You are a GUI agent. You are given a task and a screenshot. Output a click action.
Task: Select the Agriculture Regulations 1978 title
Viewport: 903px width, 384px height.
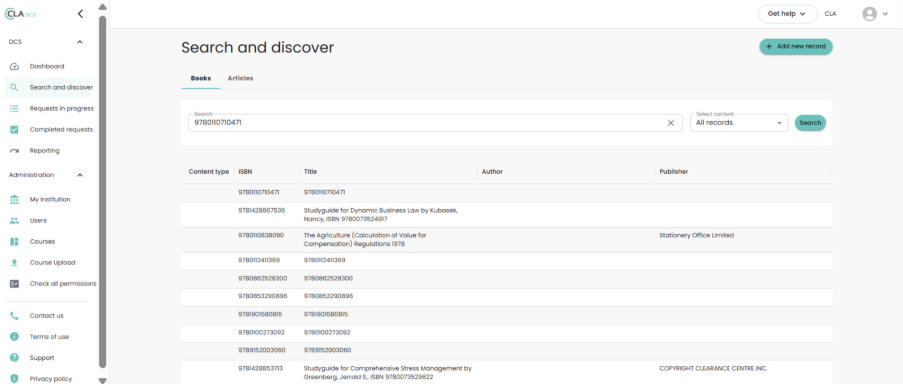pos(365,239)
